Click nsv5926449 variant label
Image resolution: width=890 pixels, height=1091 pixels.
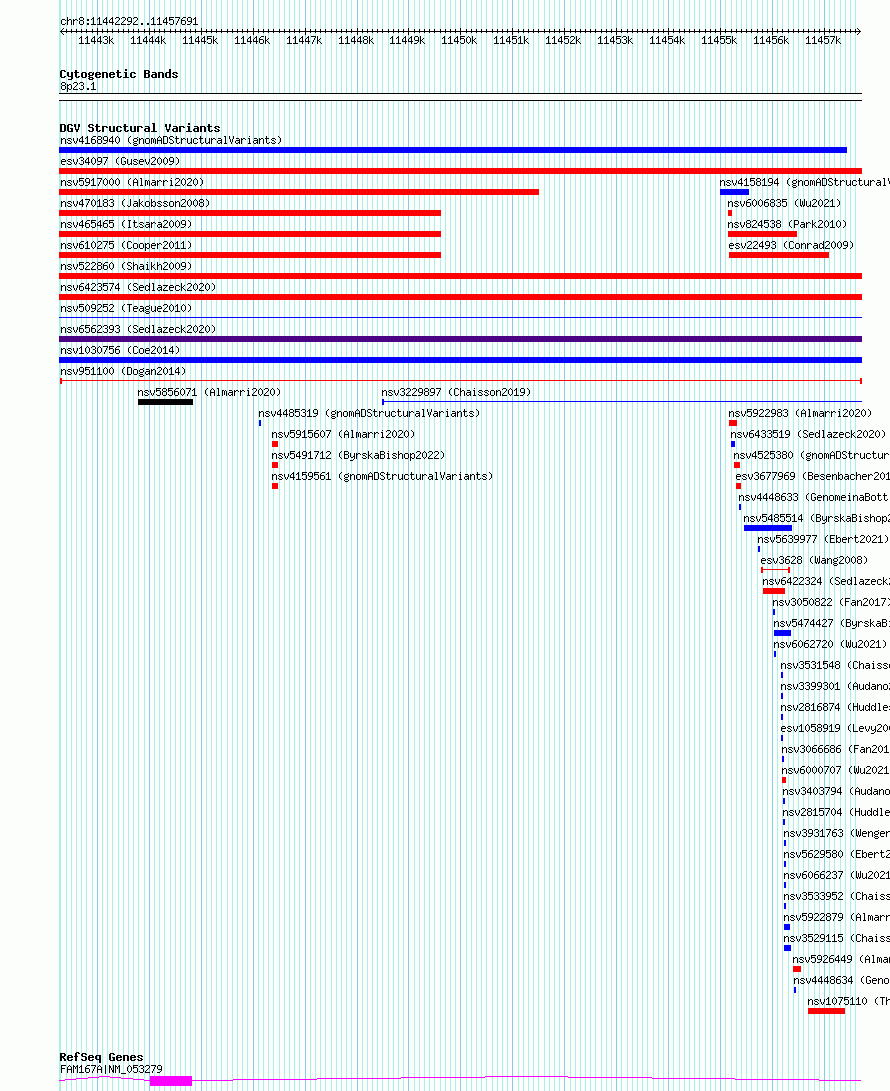[x=841, y=959]
